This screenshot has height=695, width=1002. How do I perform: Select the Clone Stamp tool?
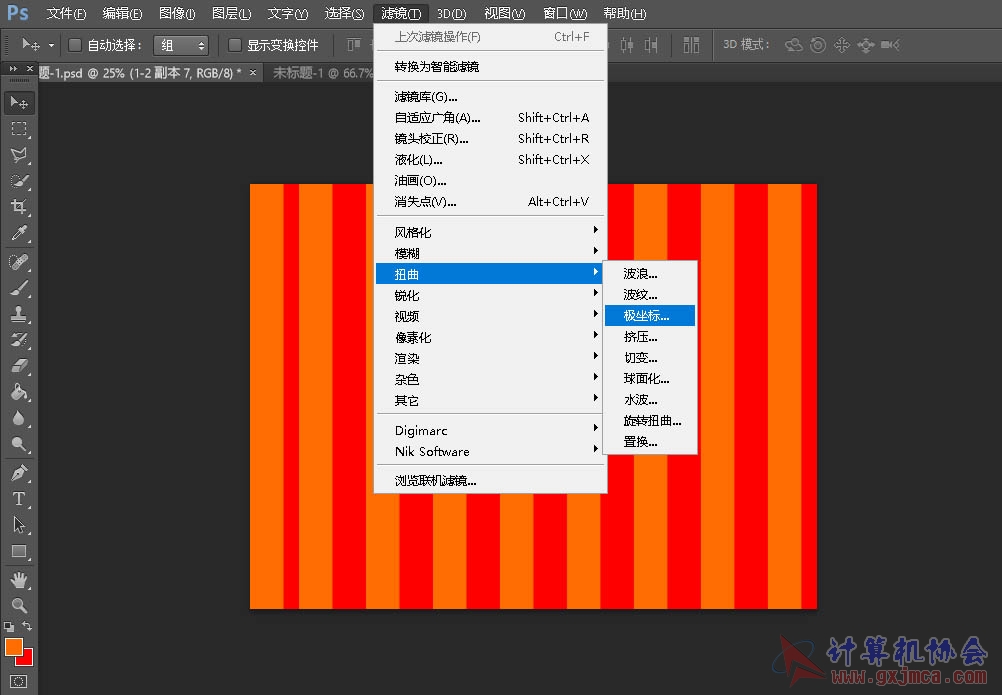[x=19, y=314]
